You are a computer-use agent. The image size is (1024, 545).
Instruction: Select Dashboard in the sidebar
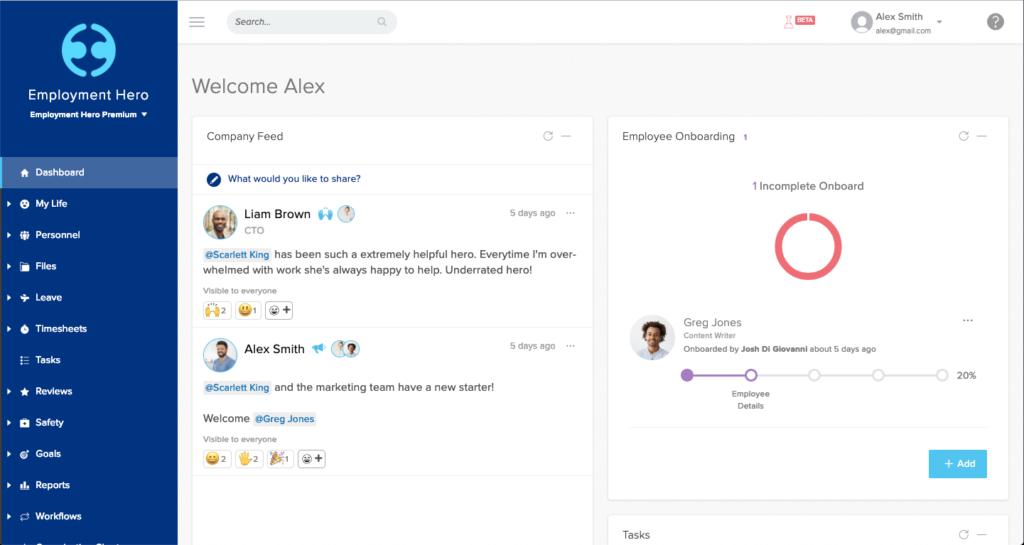click(59, 172)
